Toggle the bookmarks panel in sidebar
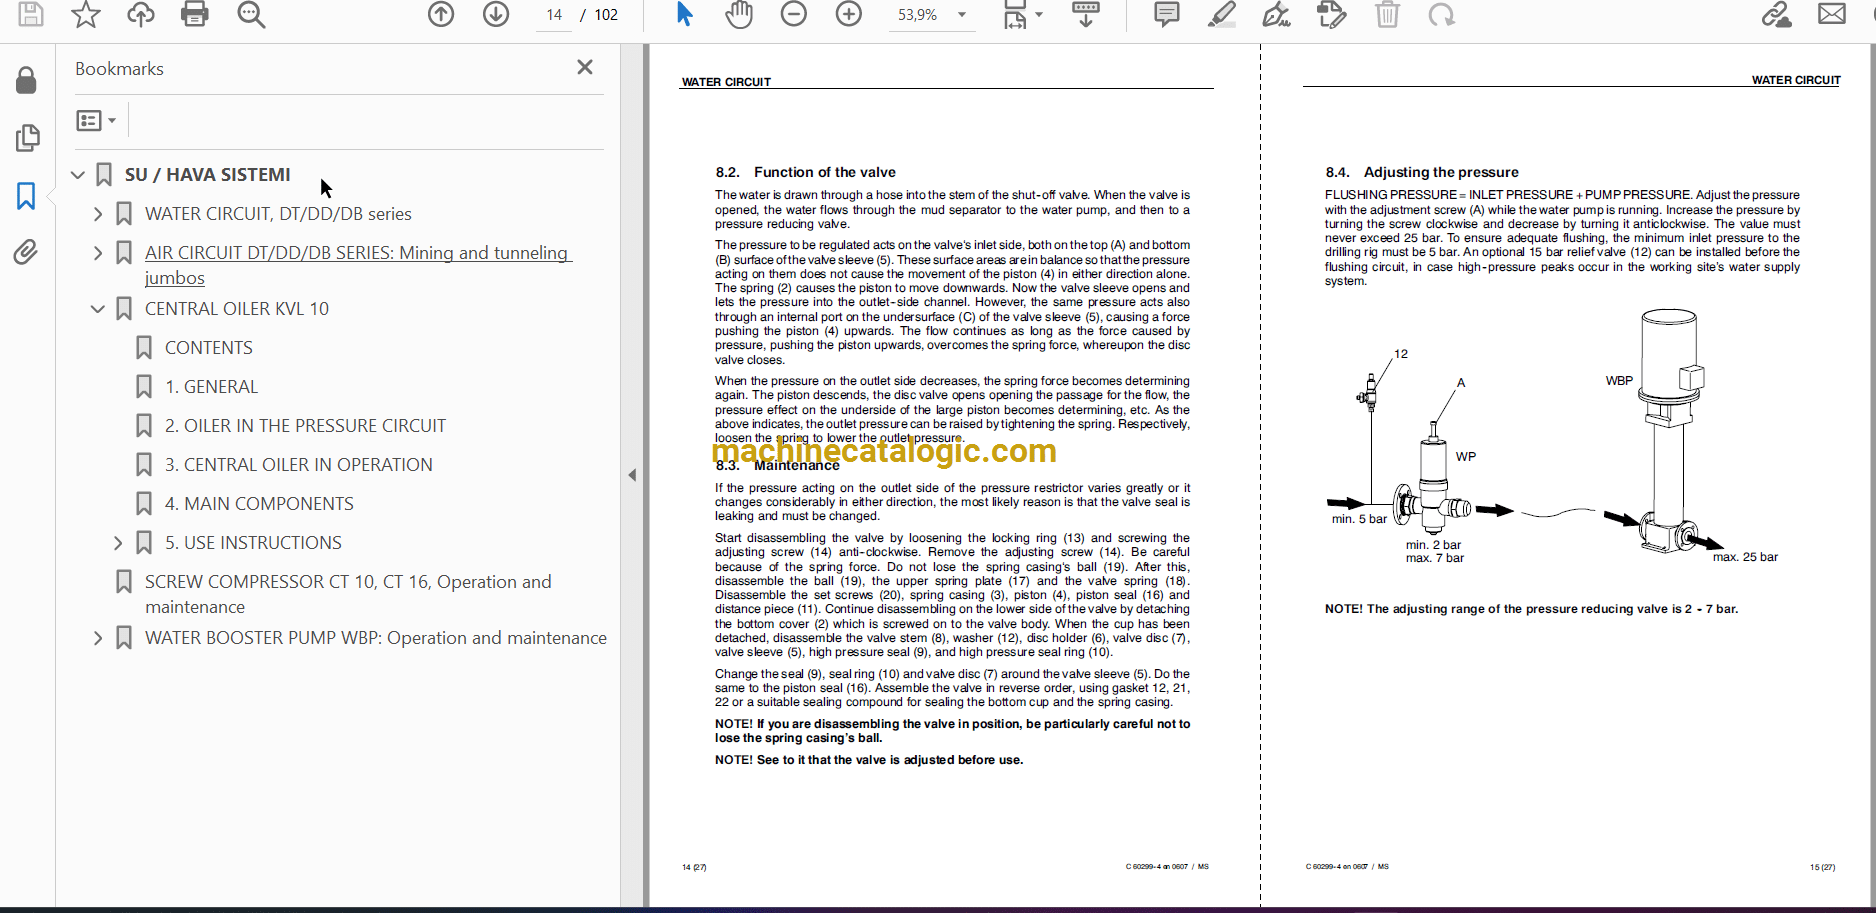Screen dimensions: 1876x913 [x=27, y=195]
